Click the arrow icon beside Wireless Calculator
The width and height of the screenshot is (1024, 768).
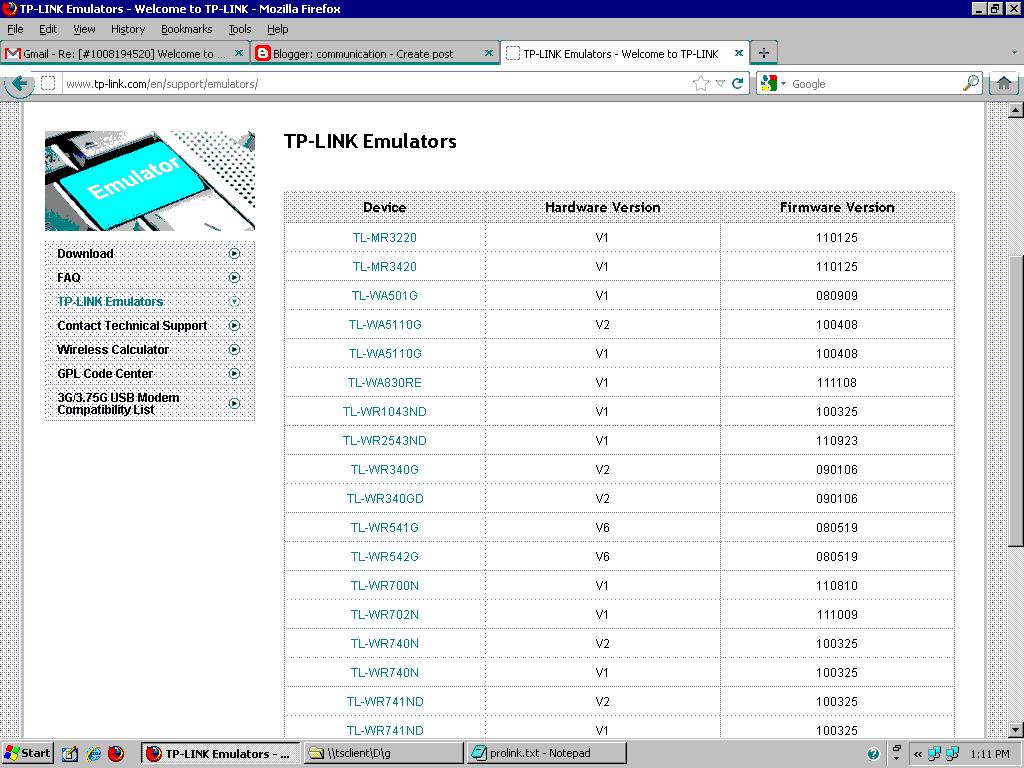click(234, 349)
